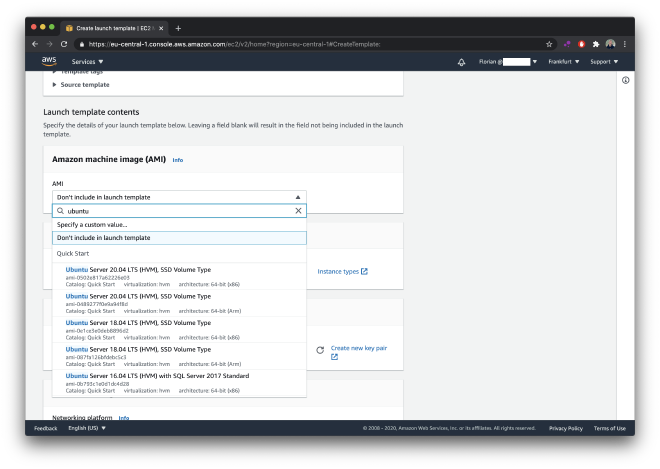The height and width of the screenshot is (469, 660).
Task: Click the red ad-blocker extension icon
Action: click(582, 44)
